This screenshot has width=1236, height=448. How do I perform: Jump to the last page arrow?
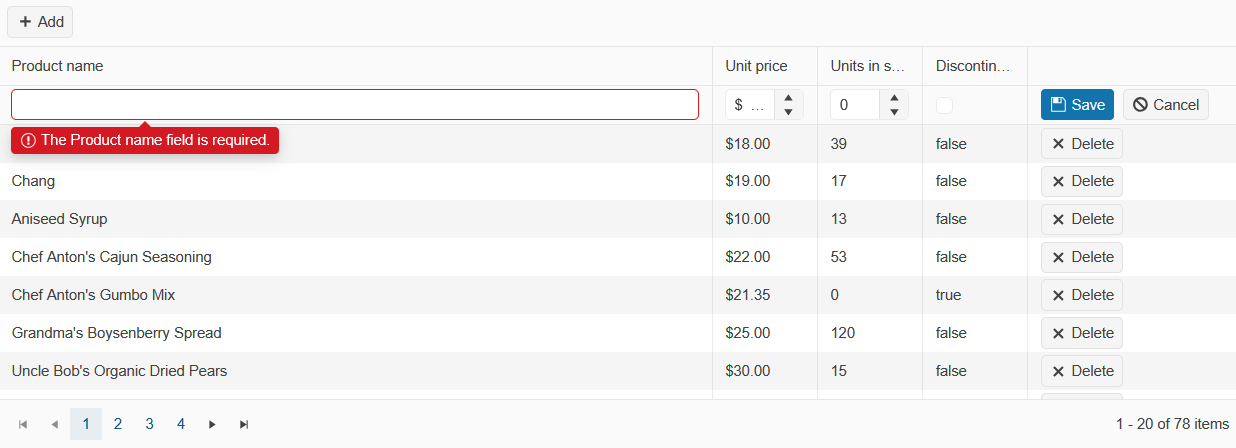click(x=244, y=424)
